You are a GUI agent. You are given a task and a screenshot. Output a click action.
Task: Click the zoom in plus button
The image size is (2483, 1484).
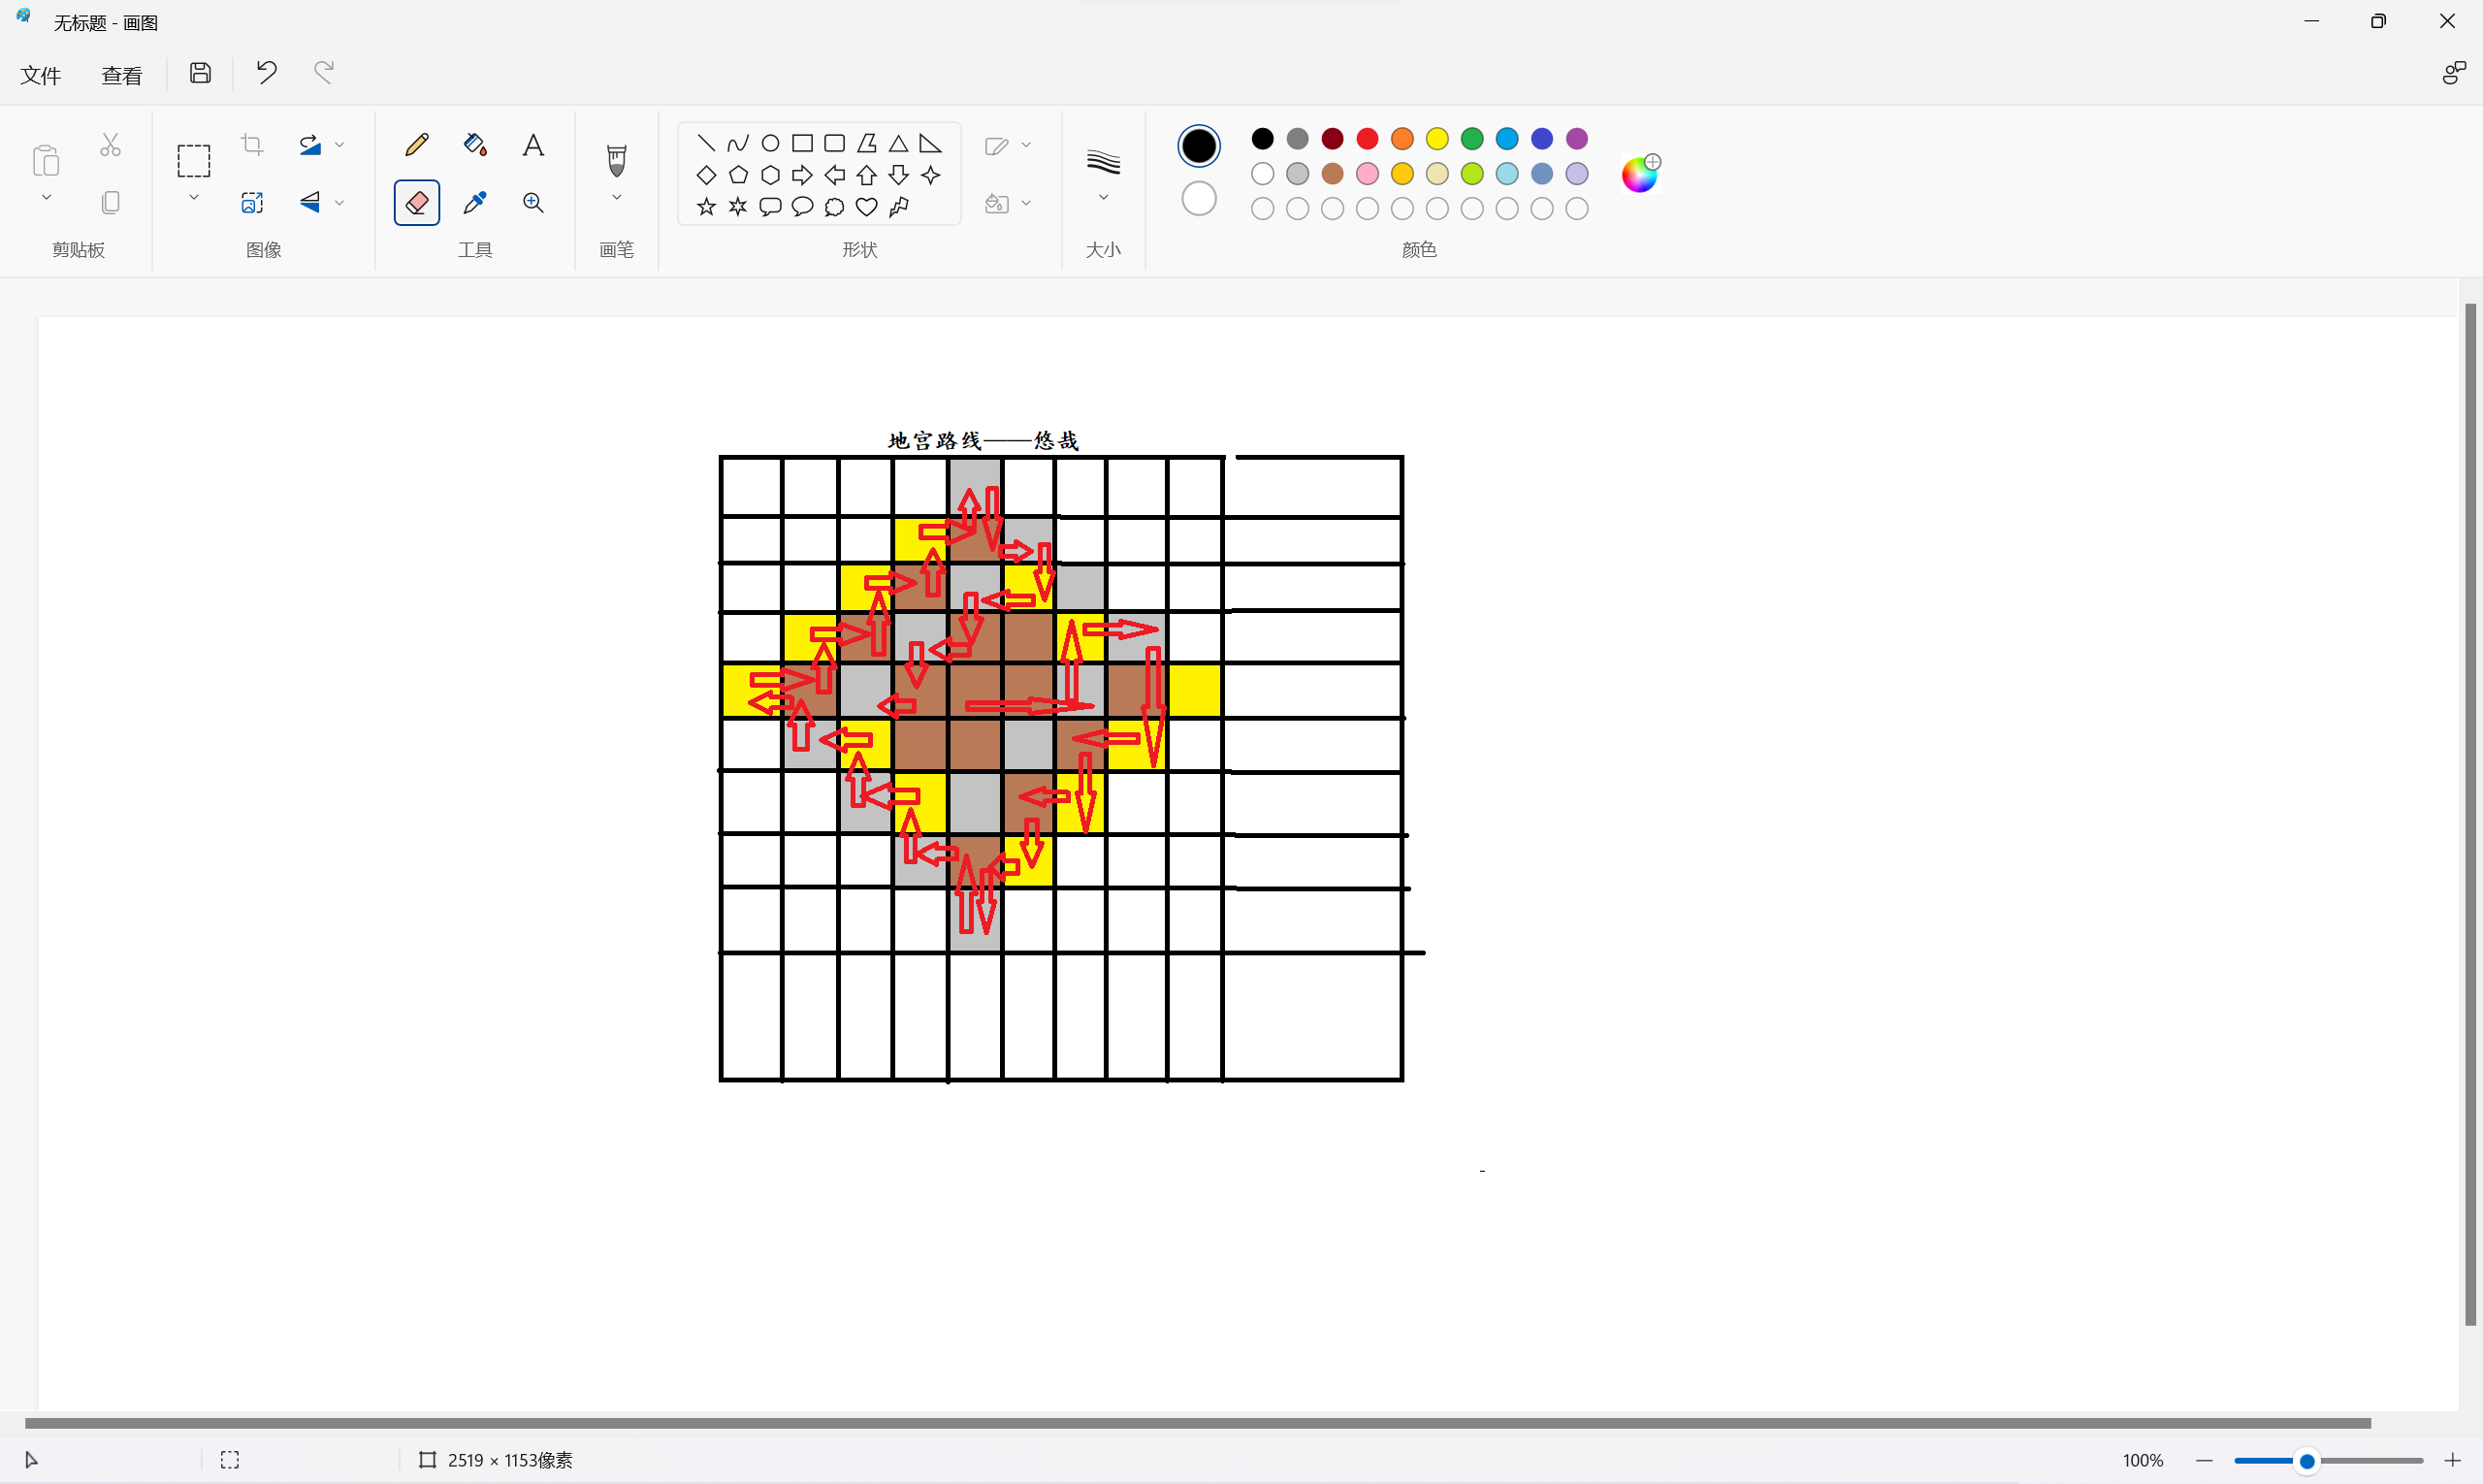2451,1460
